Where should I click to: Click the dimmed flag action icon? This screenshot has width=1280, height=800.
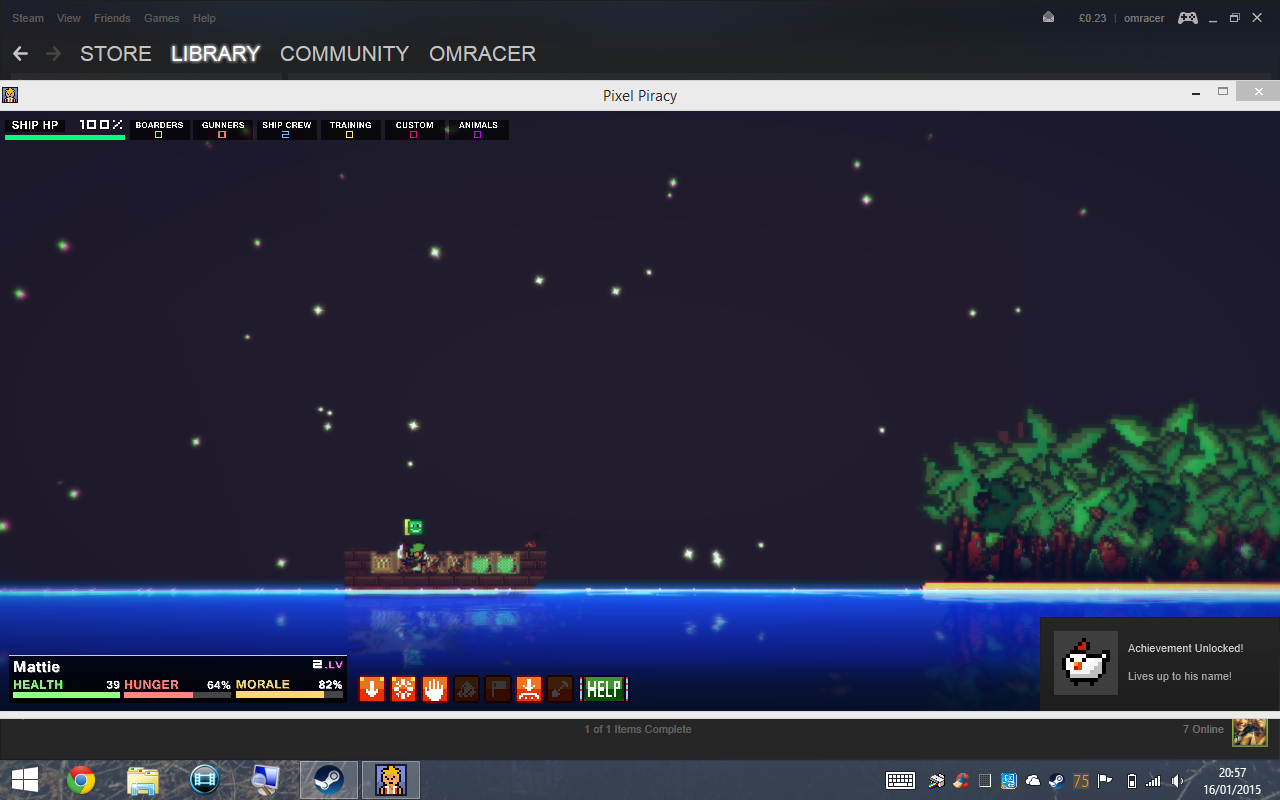(497, 688)
